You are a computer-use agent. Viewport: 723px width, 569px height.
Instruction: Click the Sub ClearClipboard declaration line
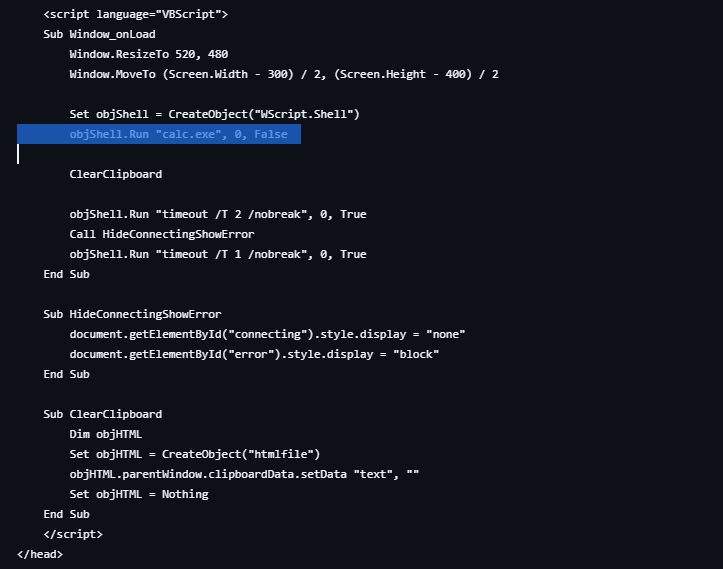click(x=102, y=414)
